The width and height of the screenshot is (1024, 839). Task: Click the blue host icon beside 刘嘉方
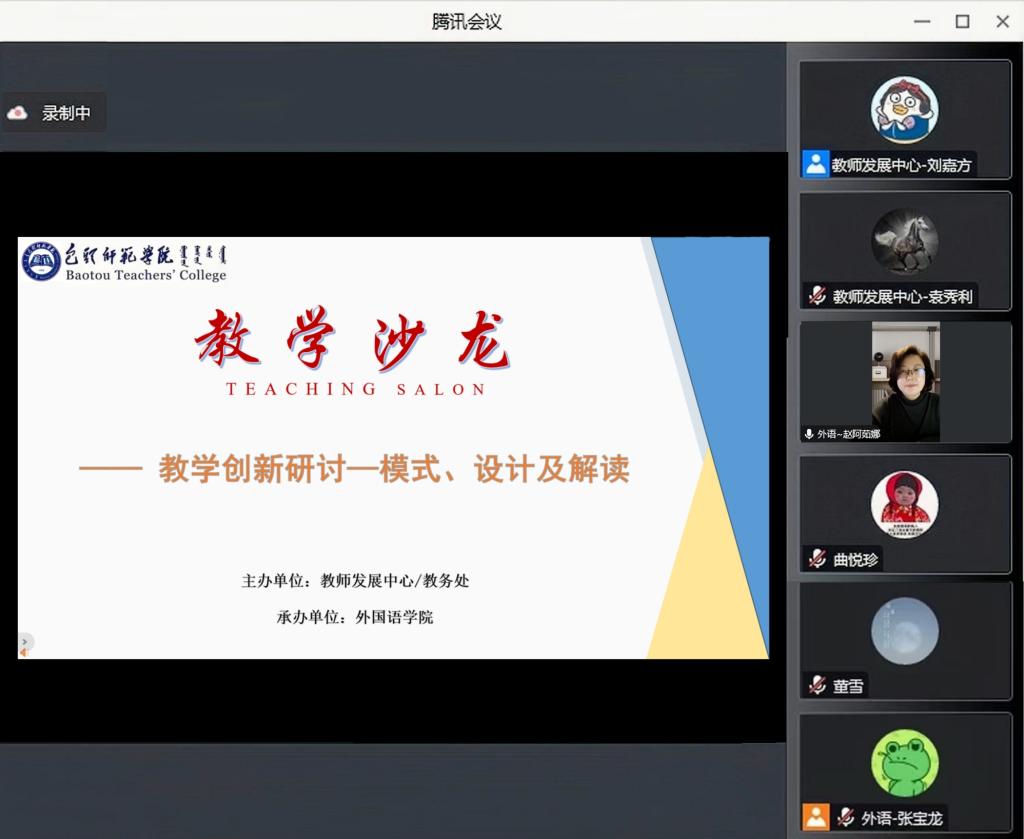[816, 166]
